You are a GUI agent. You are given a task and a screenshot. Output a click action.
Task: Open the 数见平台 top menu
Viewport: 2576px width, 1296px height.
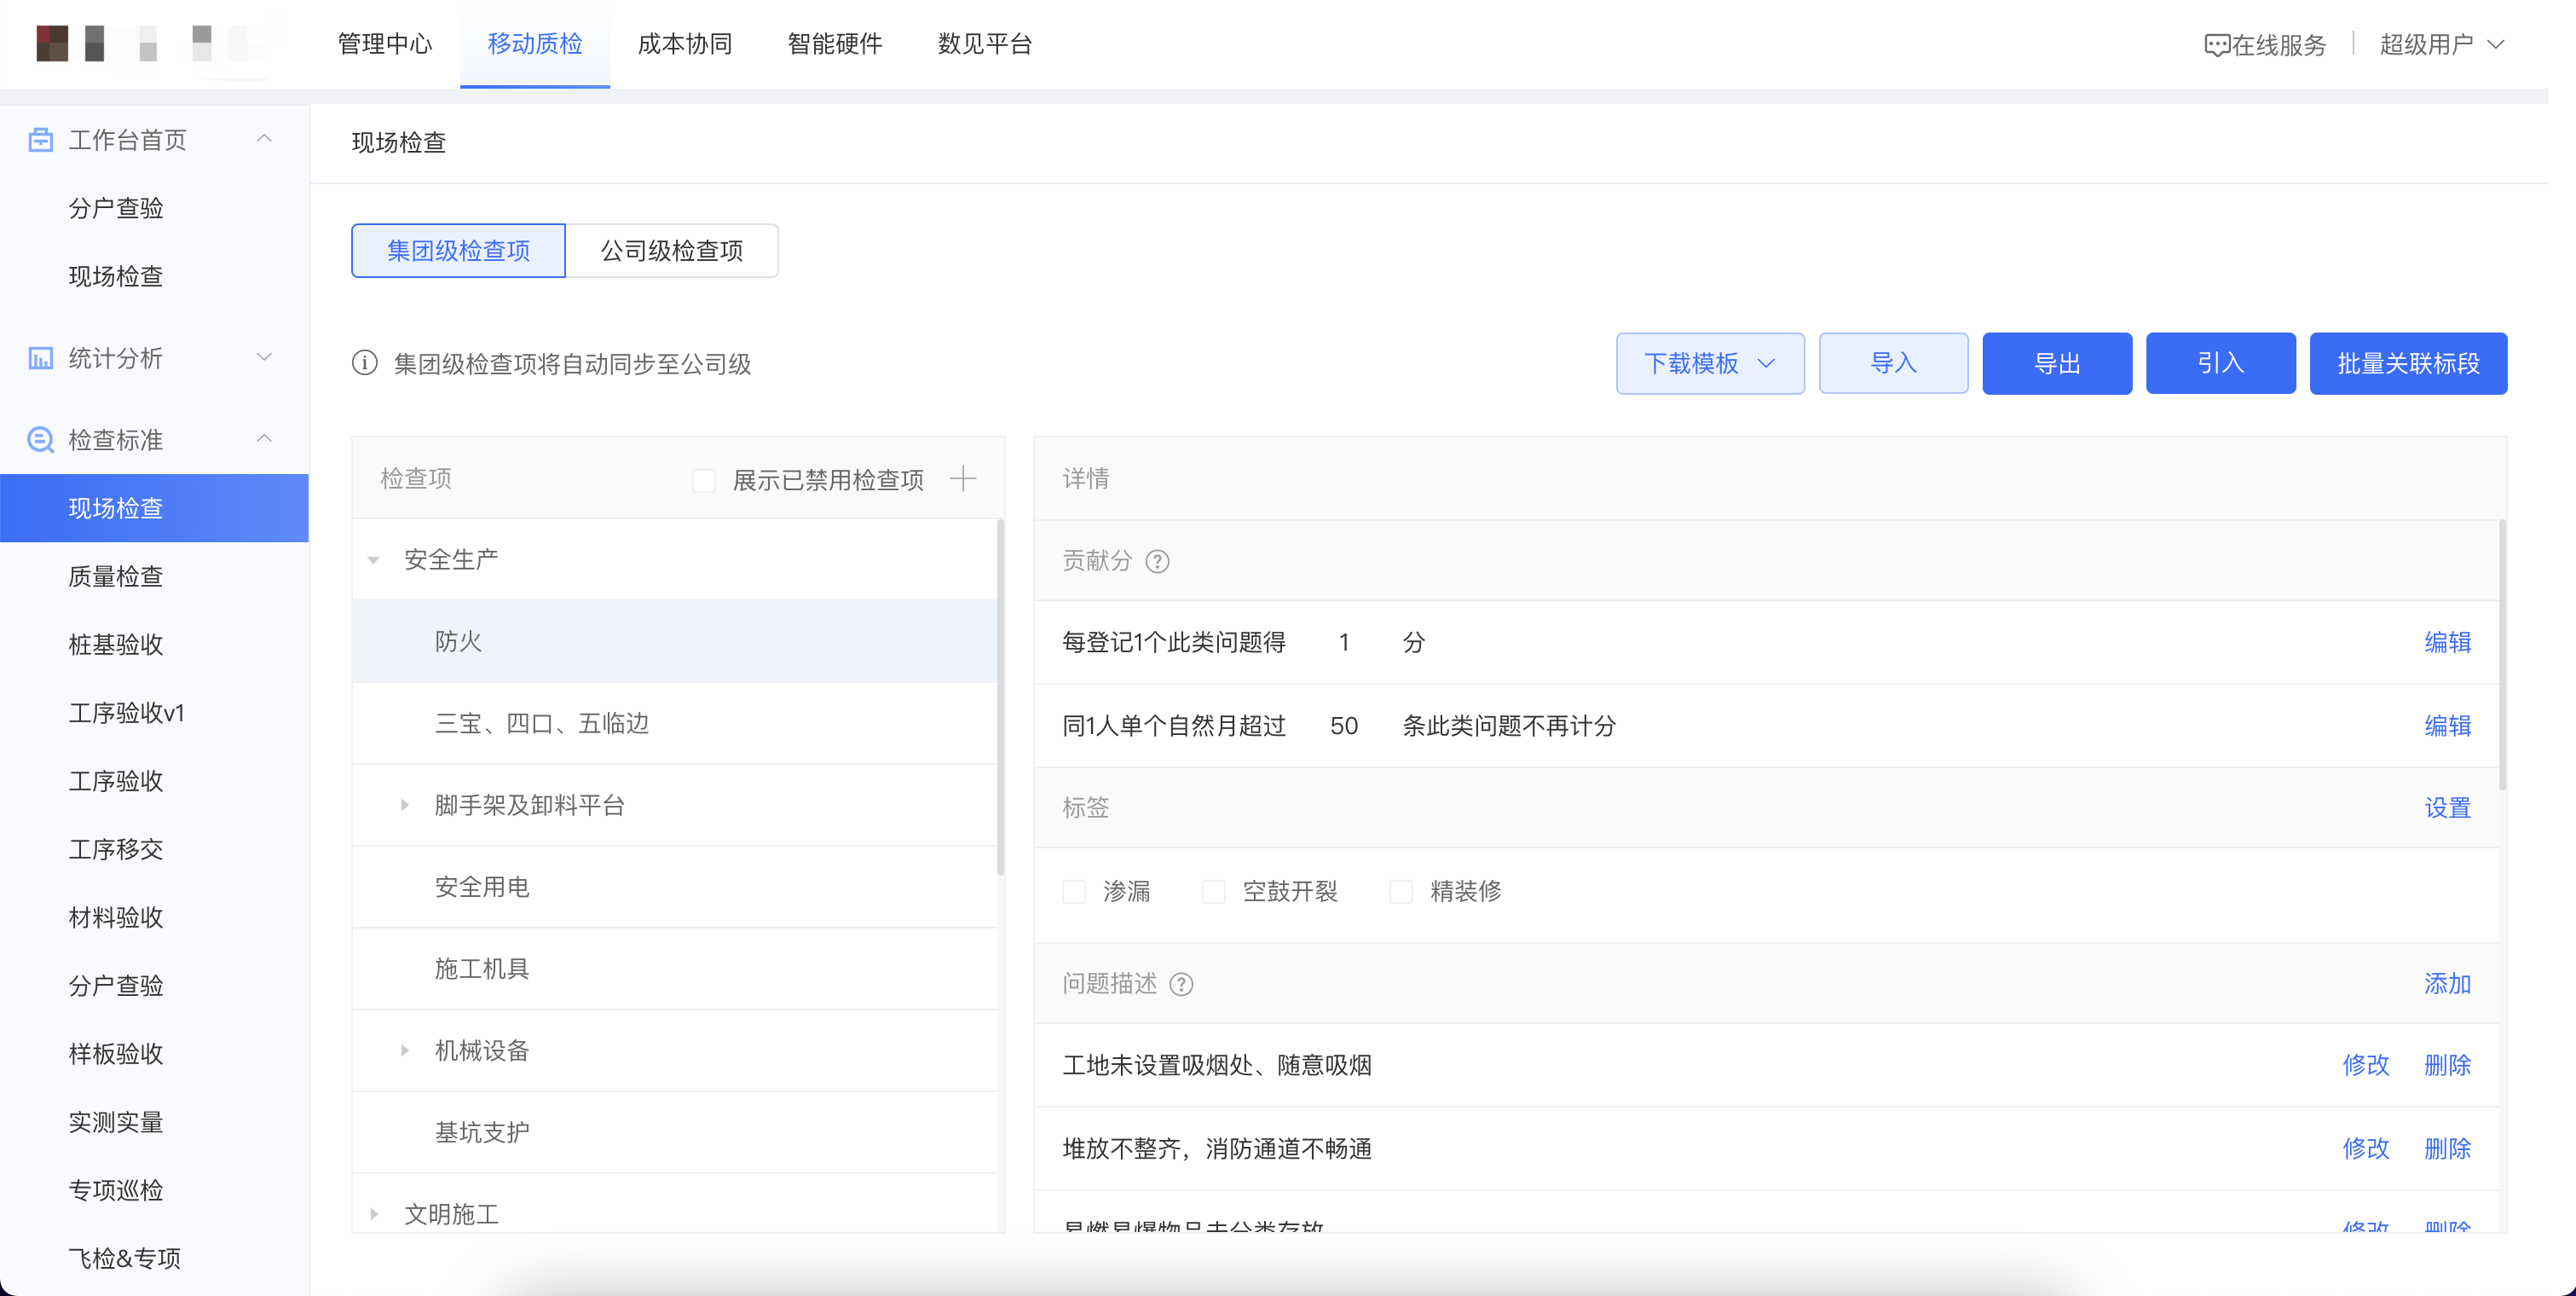[985, 44]
